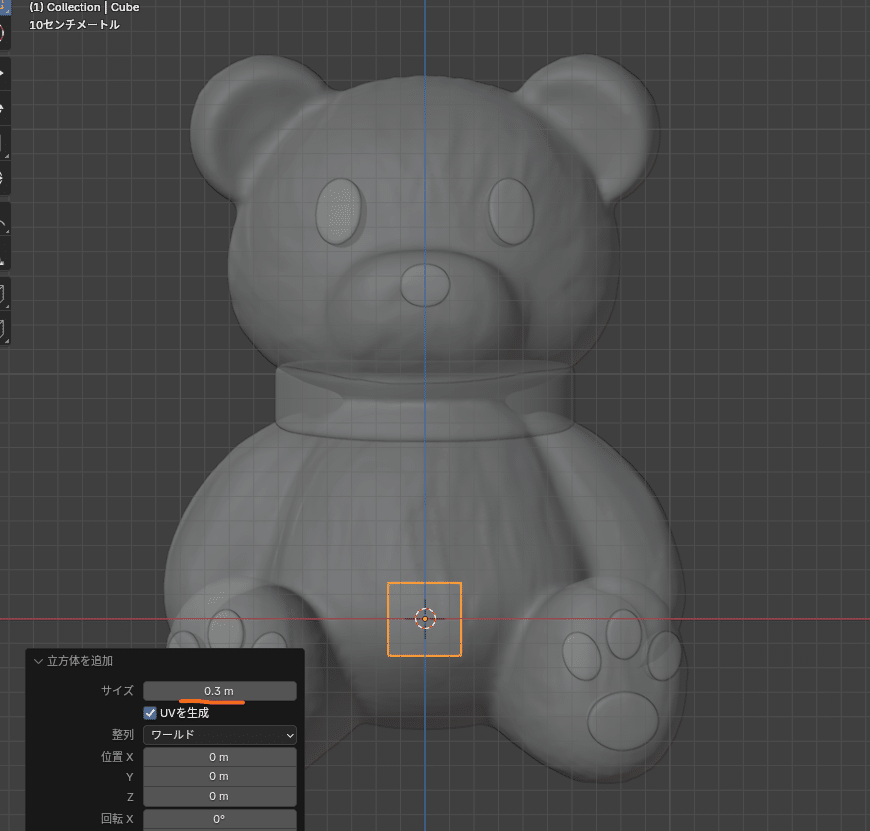The image size is (870, 831).
Task: Click the 回転 X field showing 0°
Action: (220, 819)
